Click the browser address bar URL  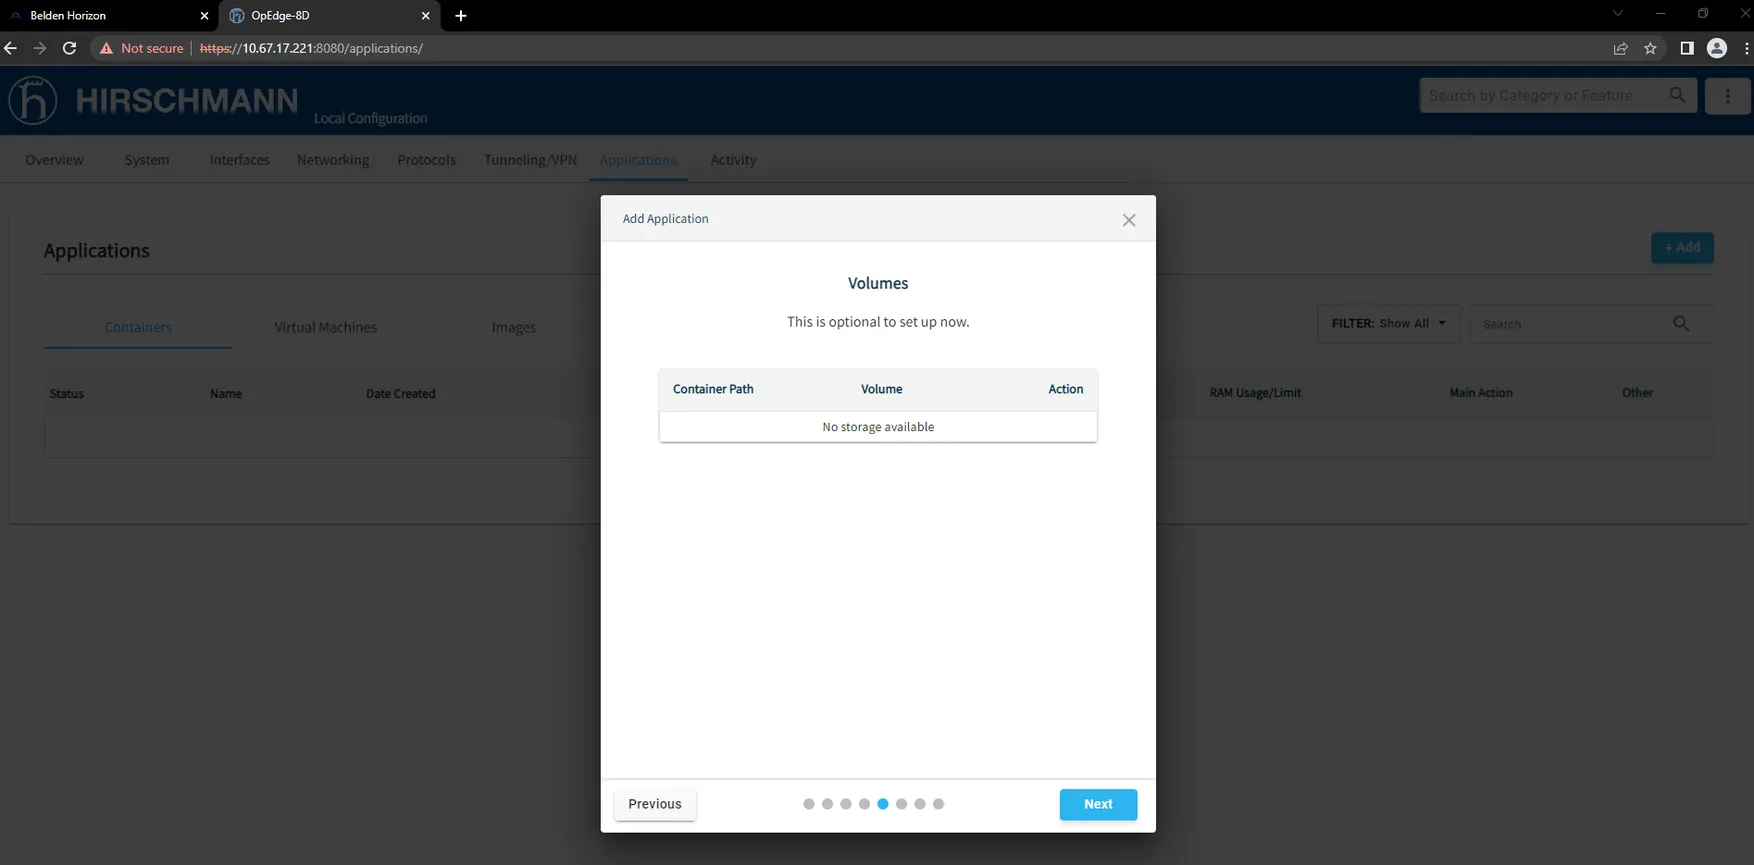[311, 48]
